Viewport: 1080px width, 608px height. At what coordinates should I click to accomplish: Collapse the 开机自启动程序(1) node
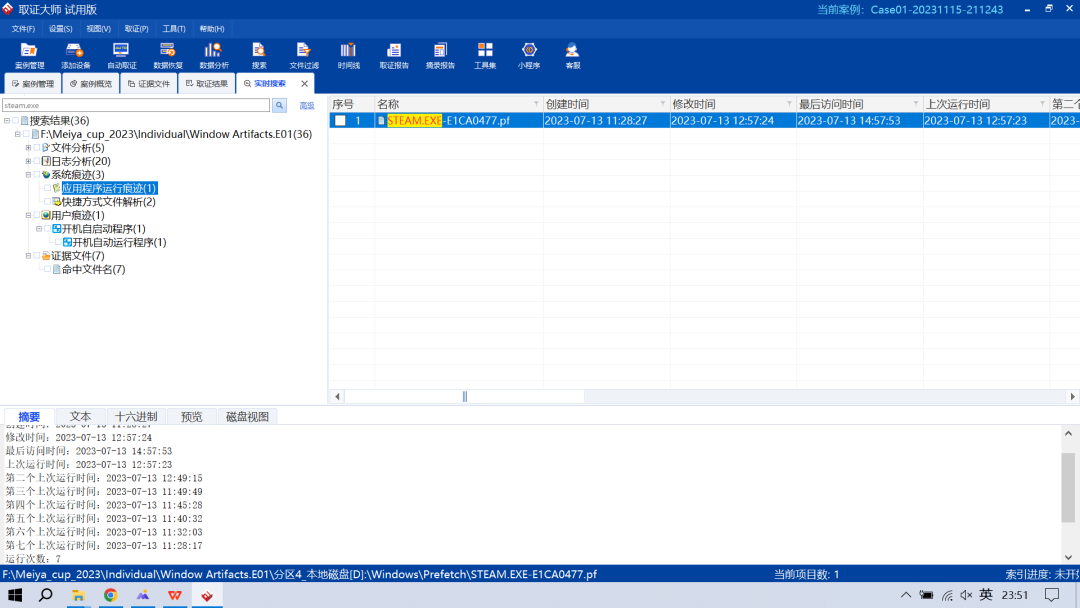point(39,229)
